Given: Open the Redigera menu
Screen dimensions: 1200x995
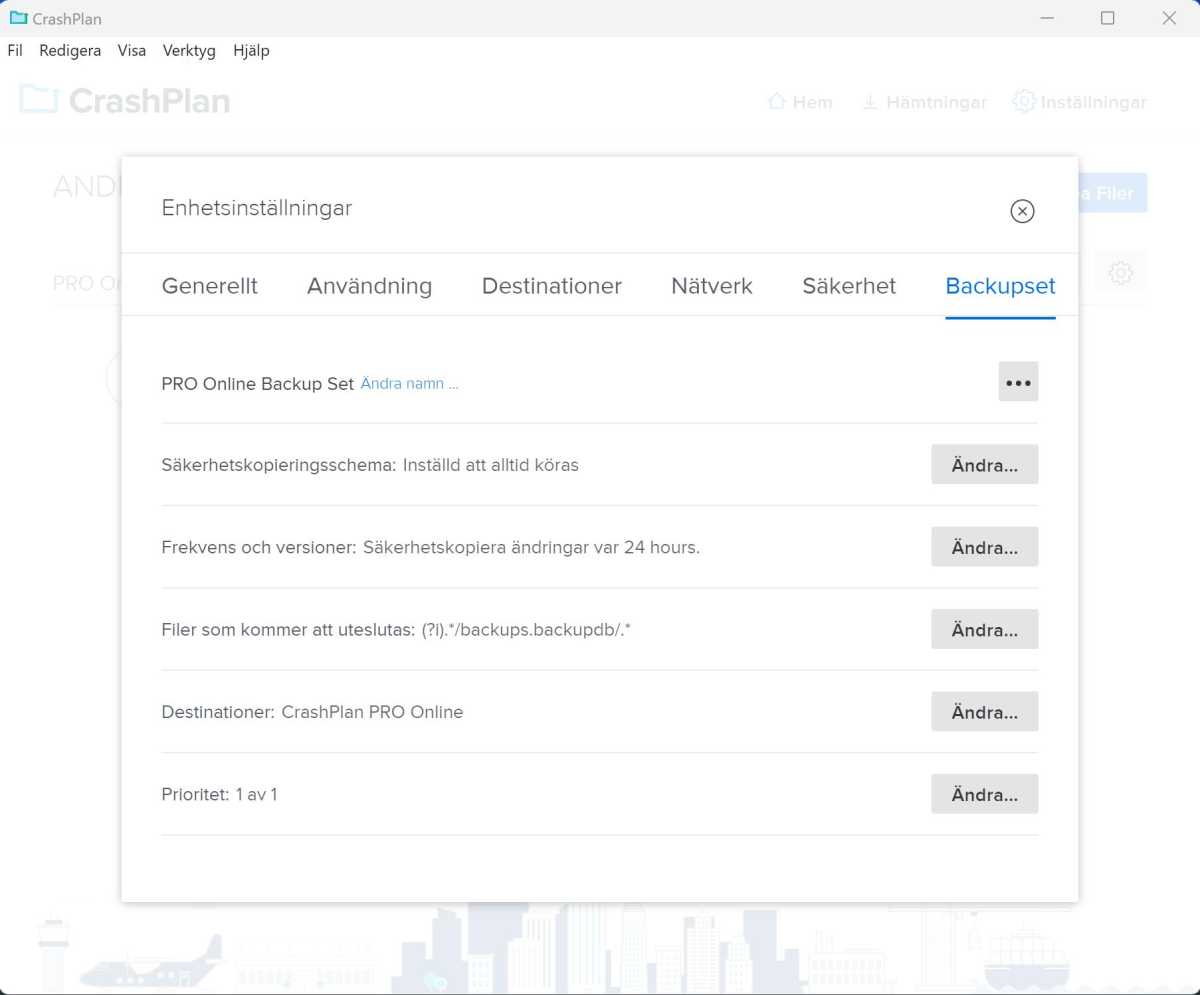Looking at the screenshot, I should tap(70, 51).
